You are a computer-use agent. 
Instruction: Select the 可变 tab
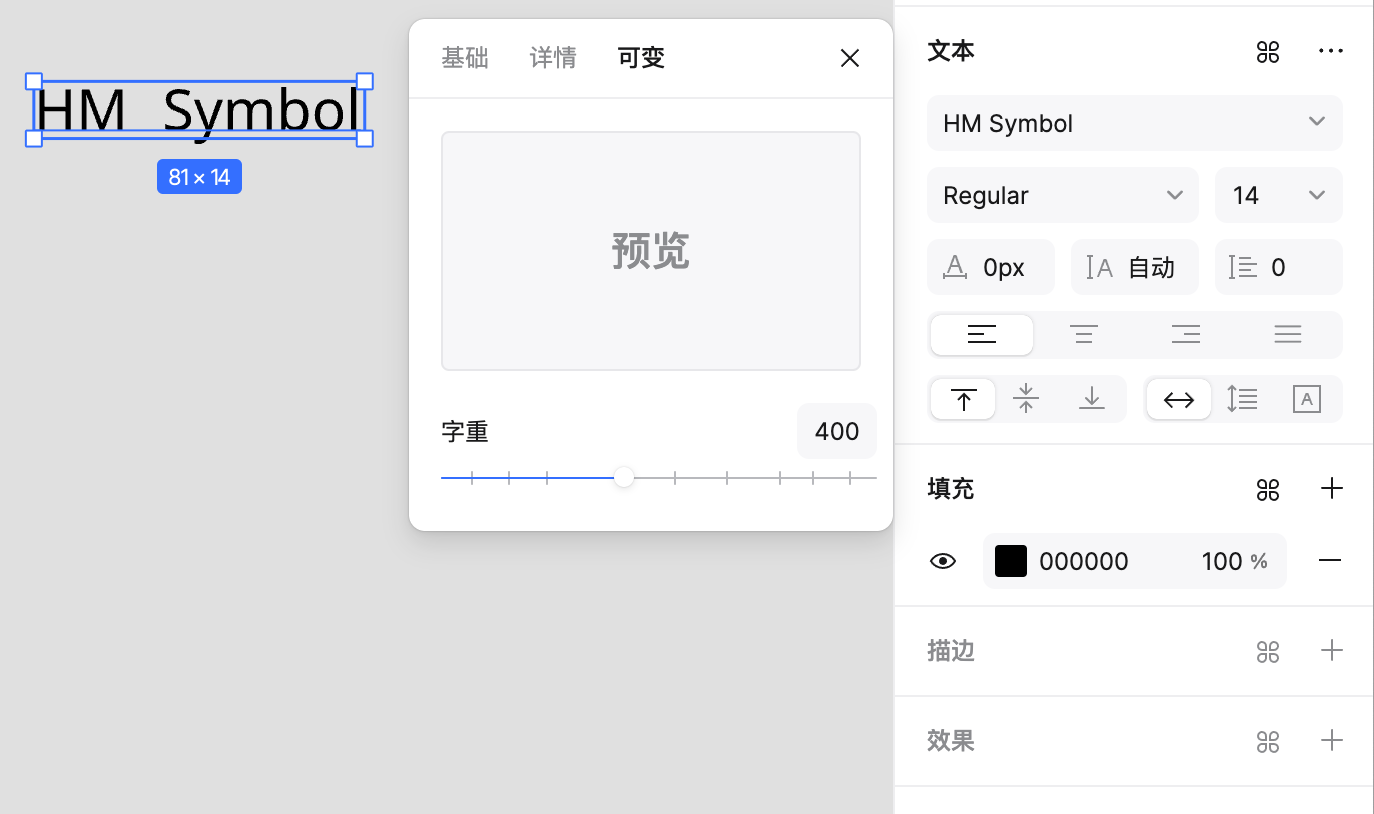(641, 58)
